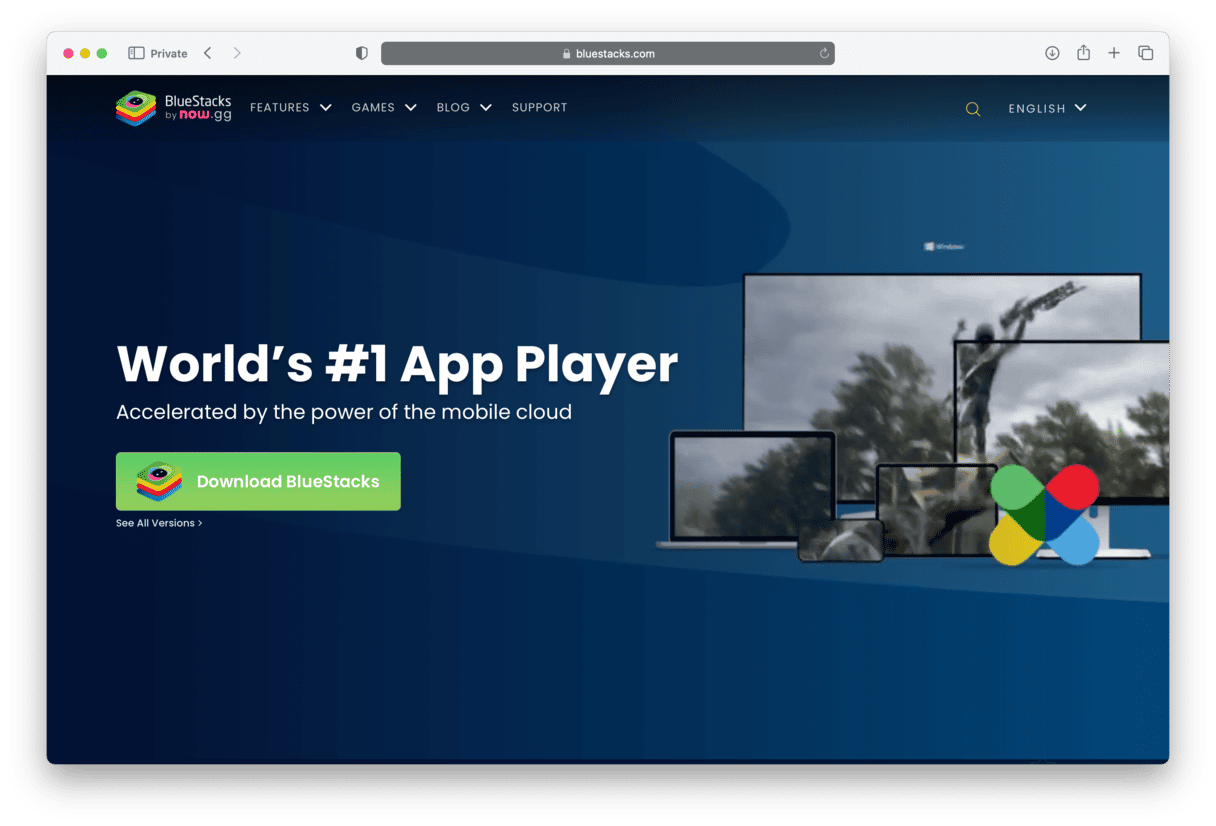Click the BlueStacks X colorful logo

(x=1044, y=514)
